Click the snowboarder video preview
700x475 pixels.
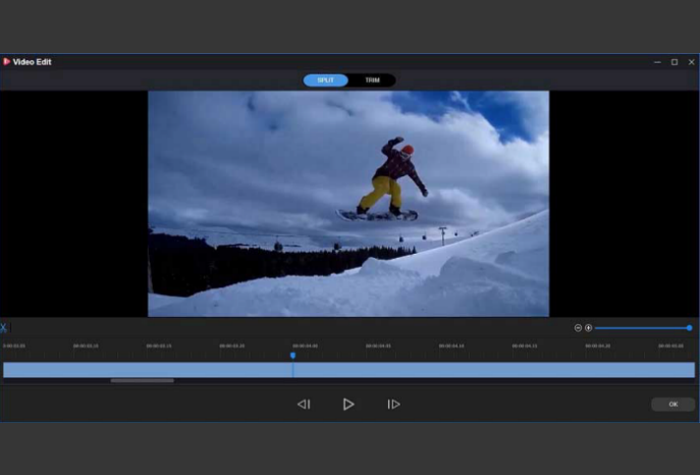pos(349,204)
